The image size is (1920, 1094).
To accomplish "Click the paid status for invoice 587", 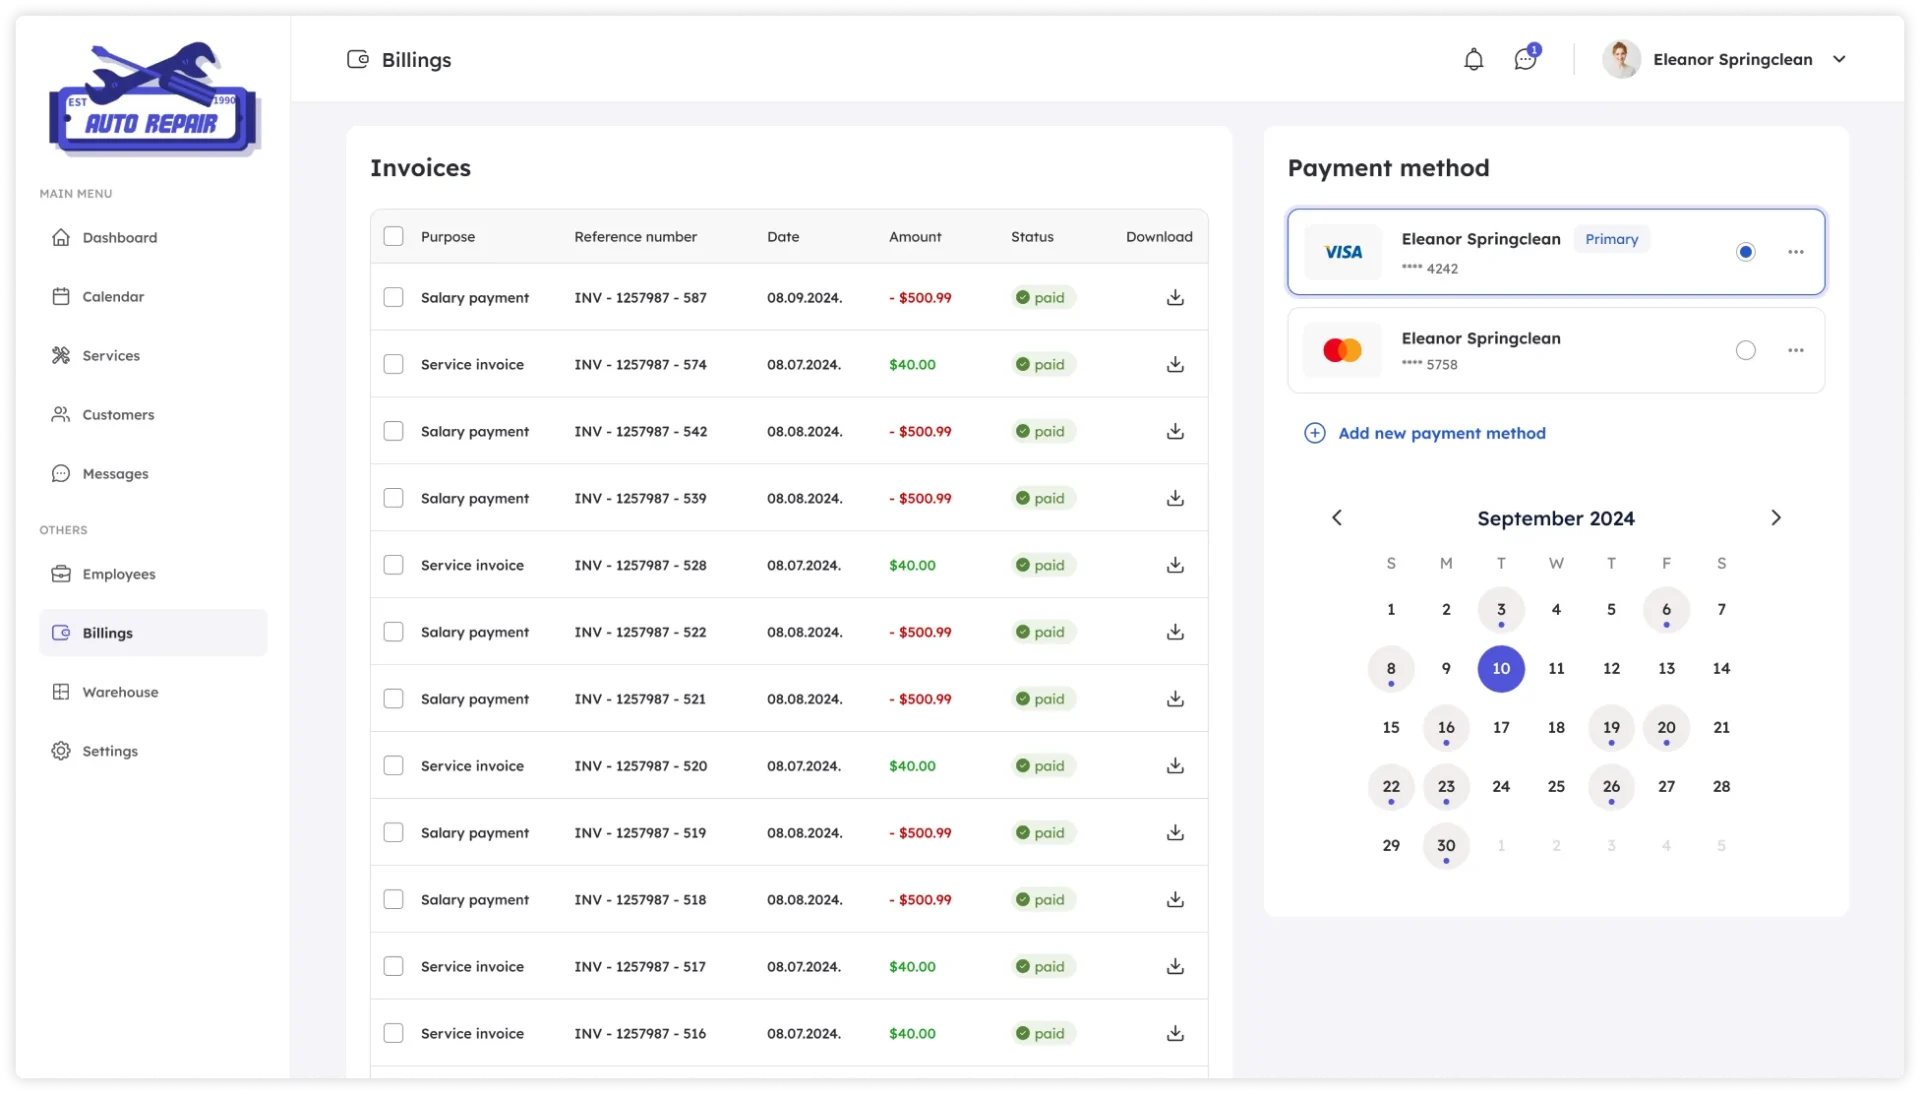I will (1042, 297).
